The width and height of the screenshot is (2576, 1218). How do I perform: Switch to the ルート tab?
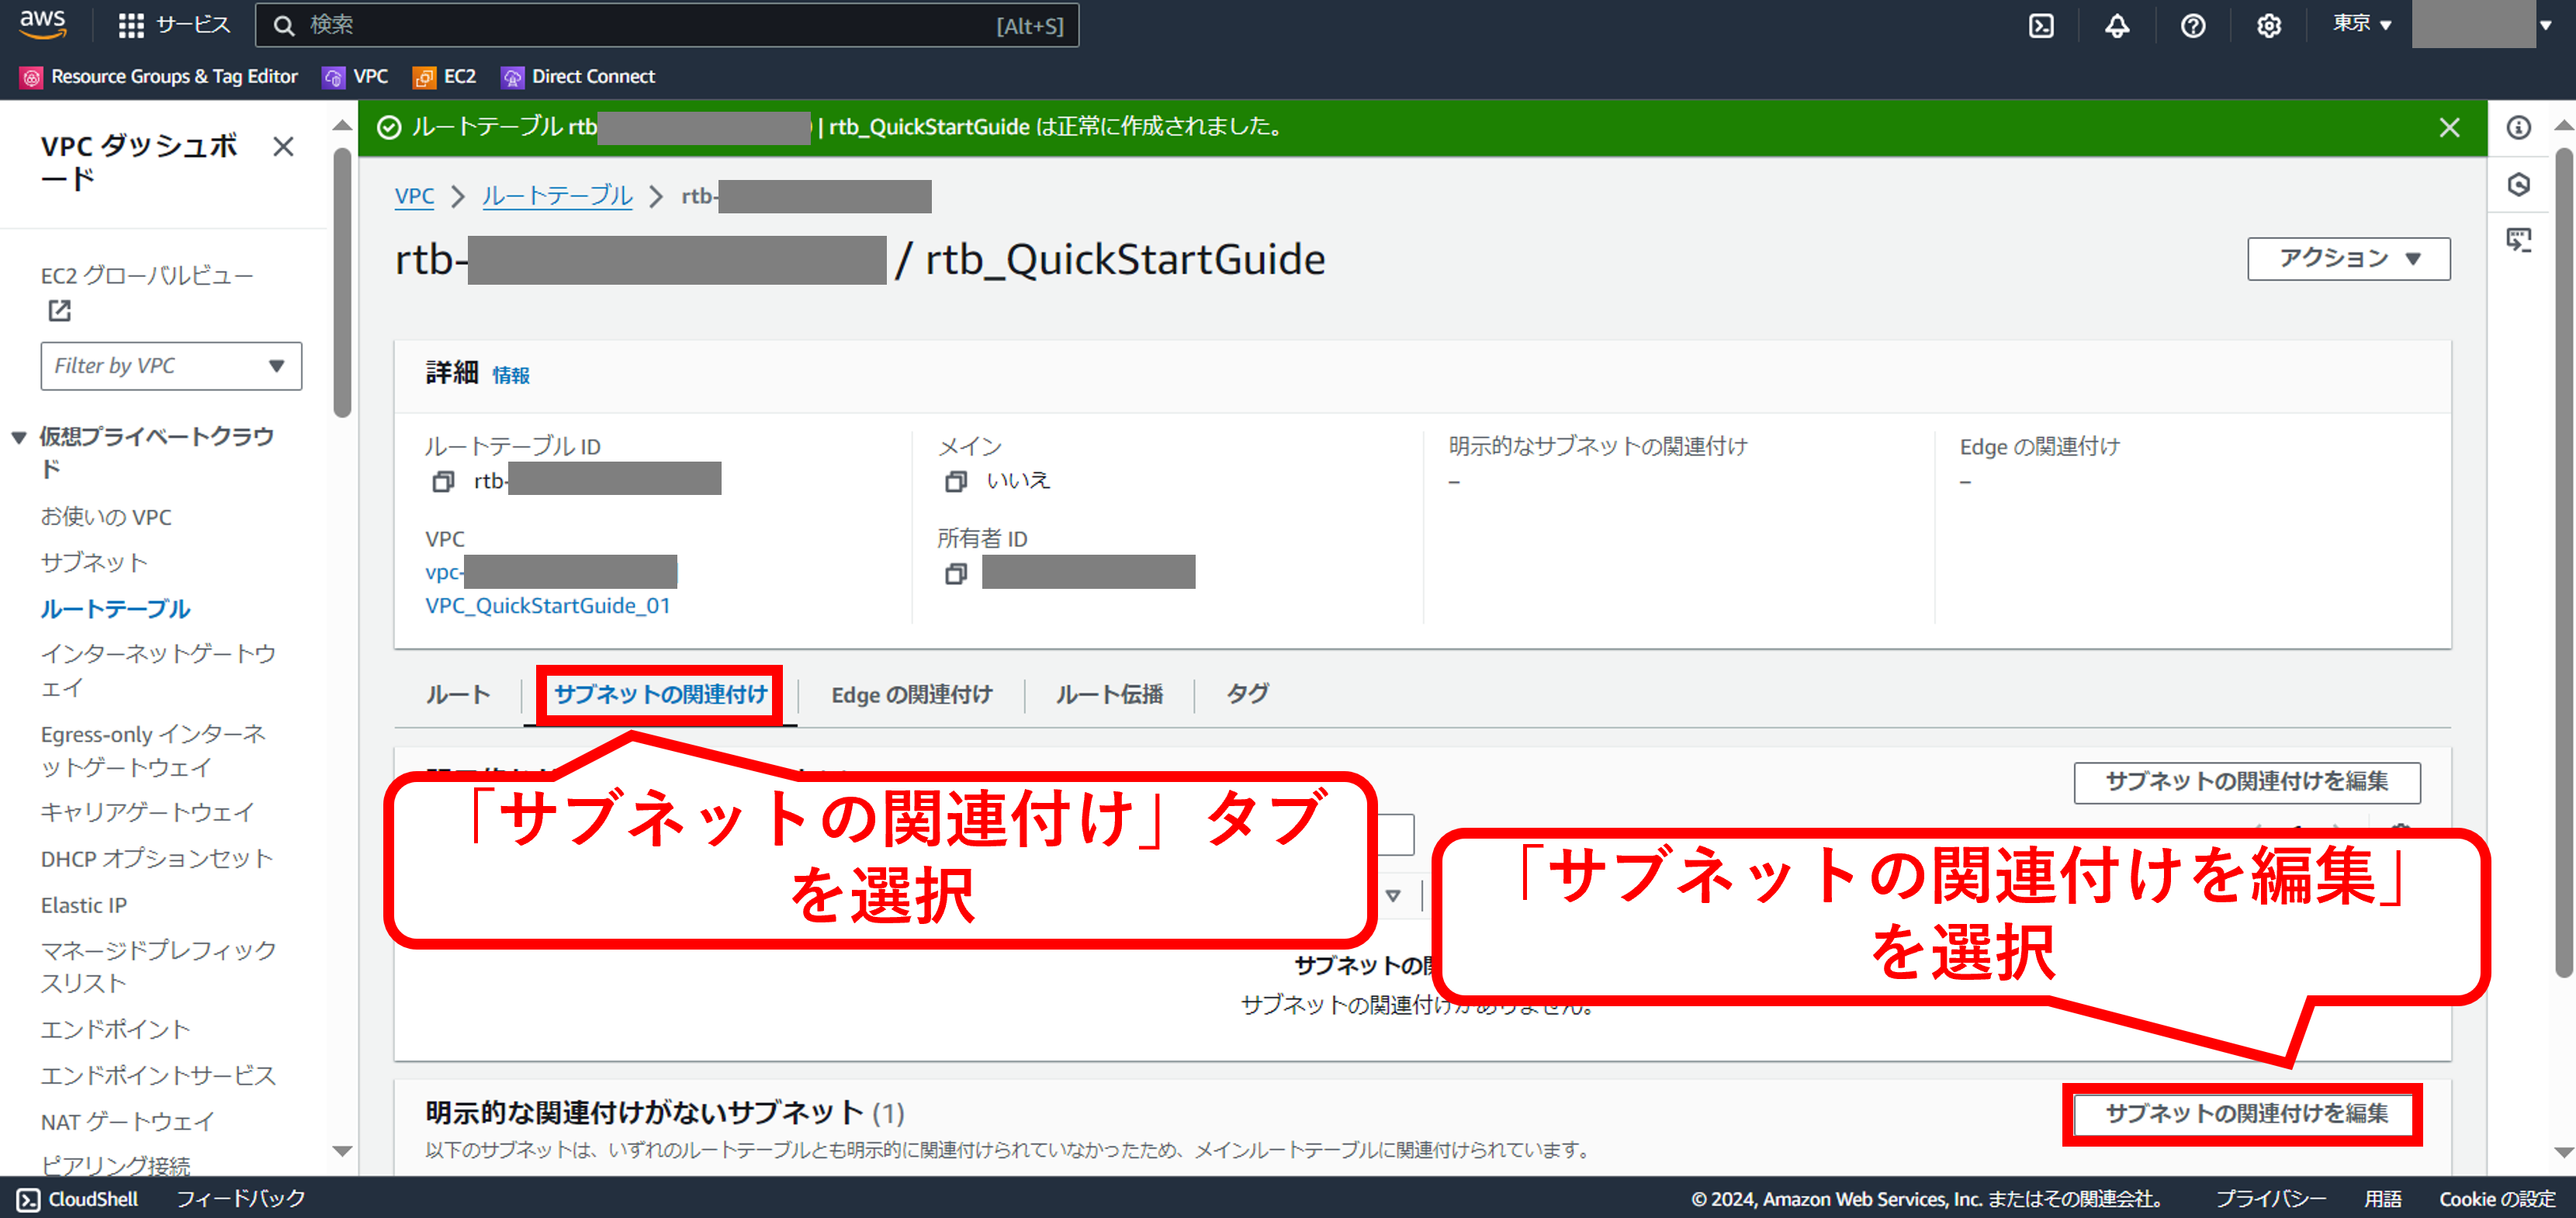457,694
